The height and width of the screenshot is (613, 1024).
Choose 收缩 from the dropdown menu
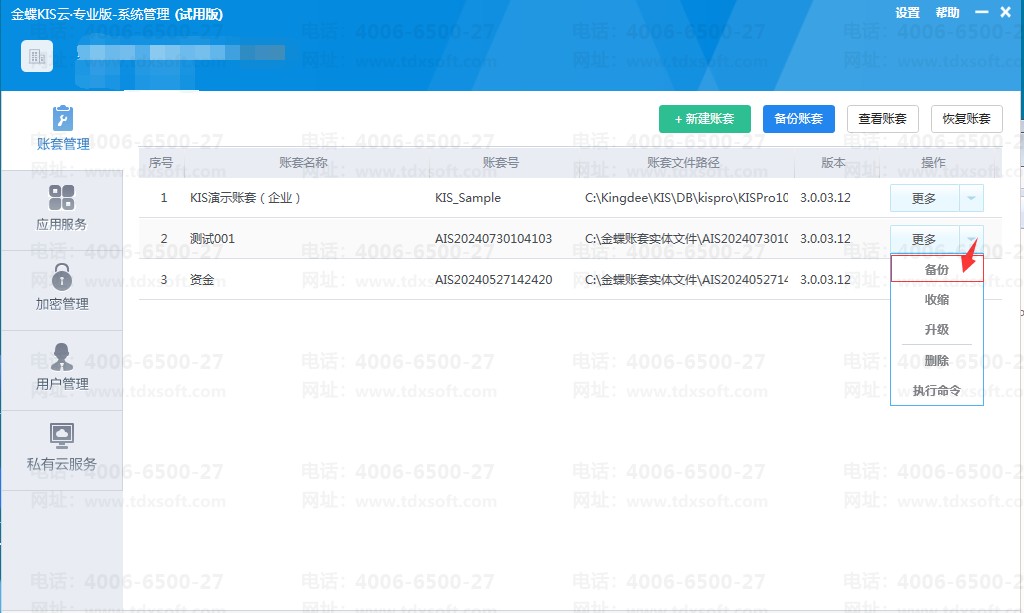click(x=936, y=300)
